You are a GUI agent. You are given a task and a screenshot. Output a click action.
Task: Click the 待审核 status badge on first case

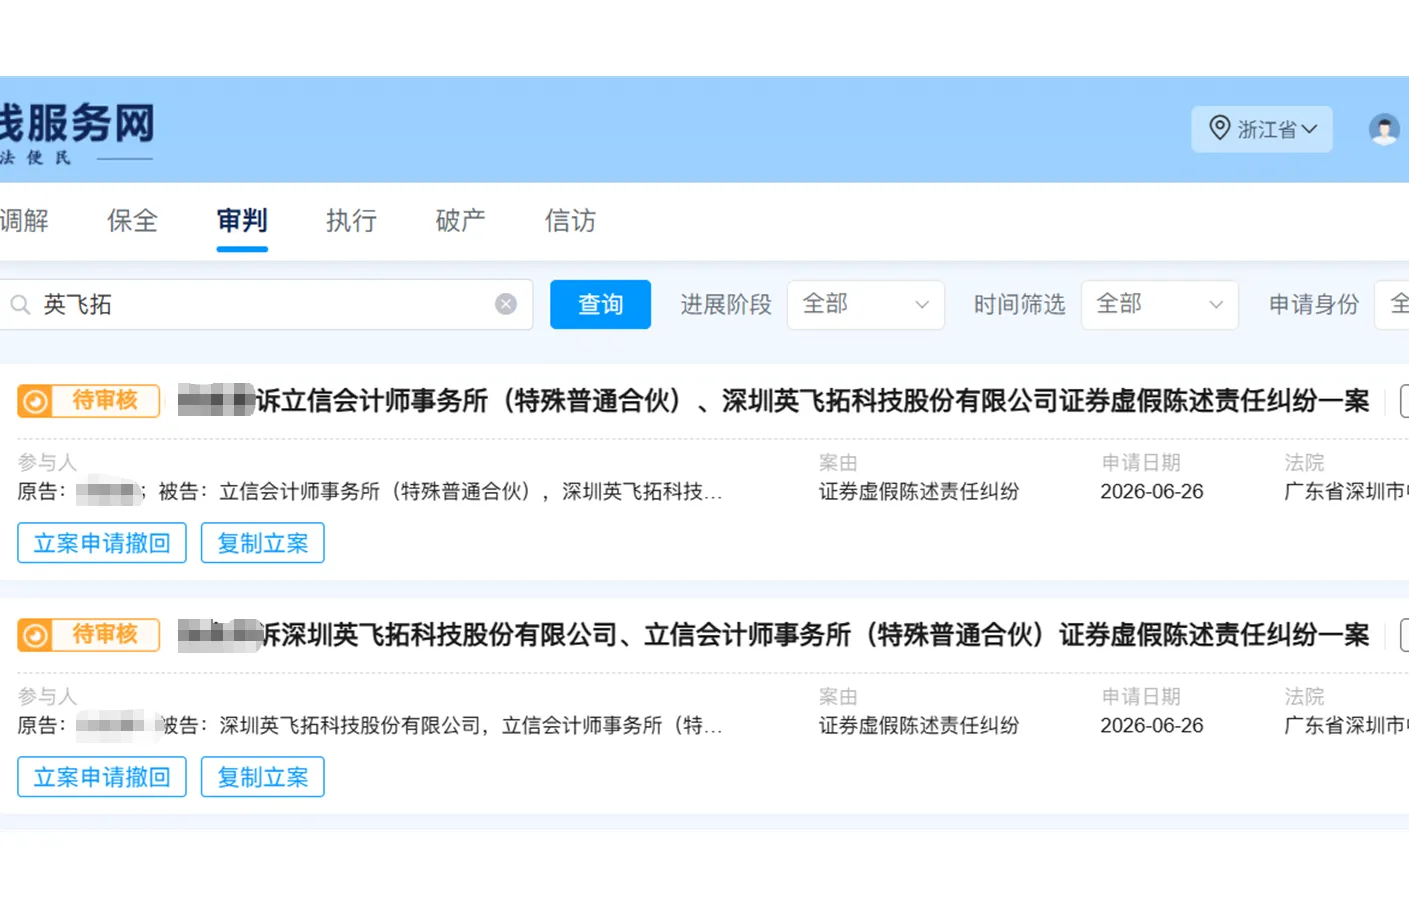click(89, 401)
